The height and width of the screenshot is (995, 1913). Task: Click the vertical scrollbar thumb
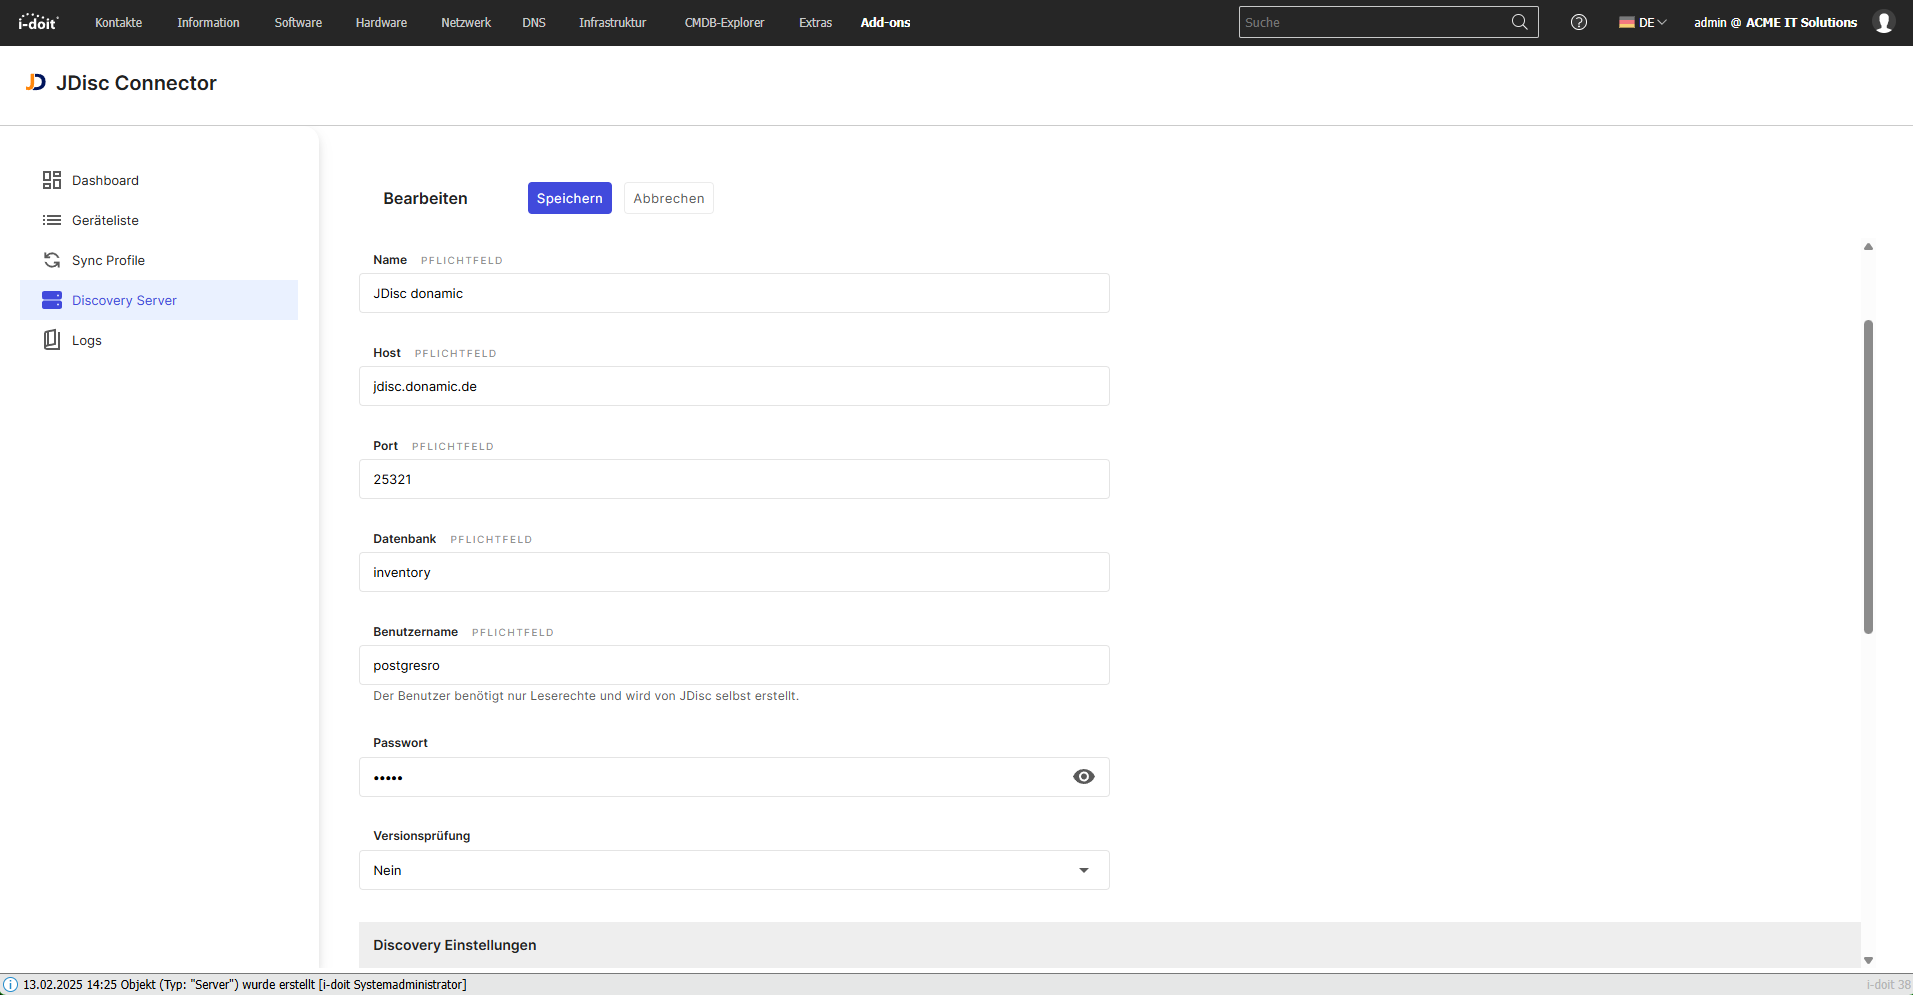coord(1867,476)
